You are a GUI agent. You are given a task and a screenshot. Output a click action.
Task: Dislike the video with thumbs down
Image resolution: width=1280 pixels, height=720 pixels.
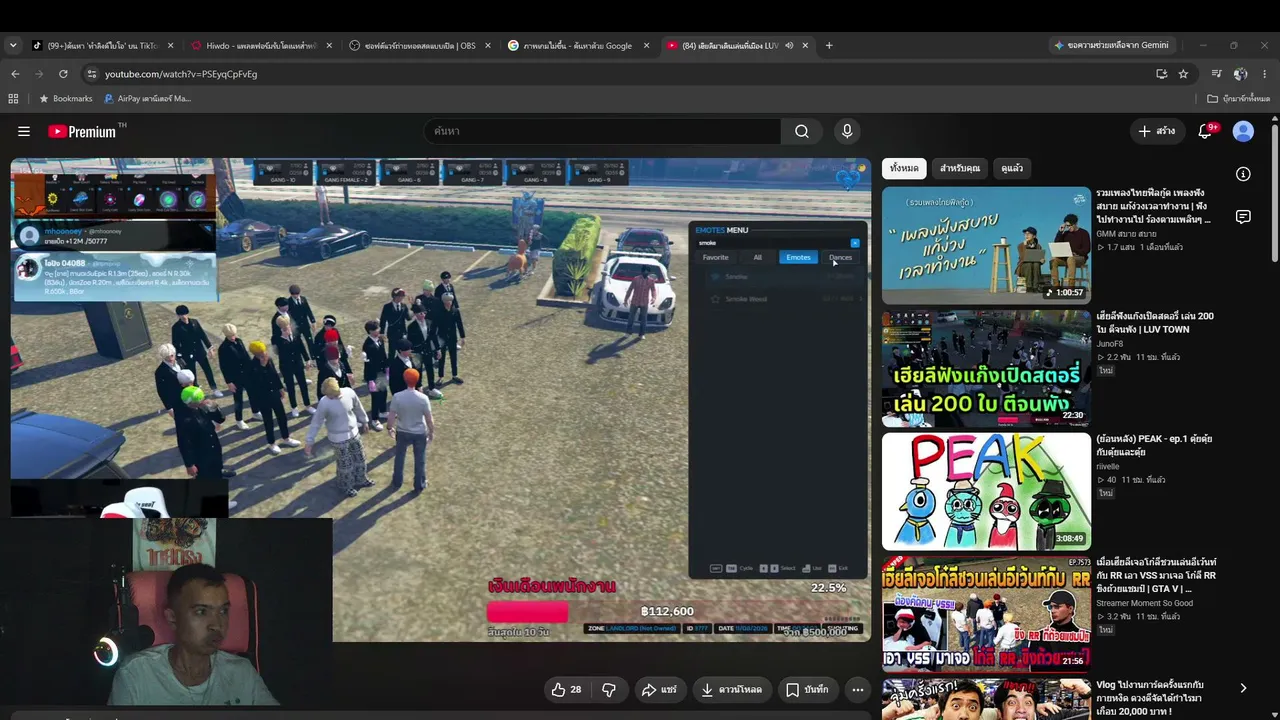(608, 690)
